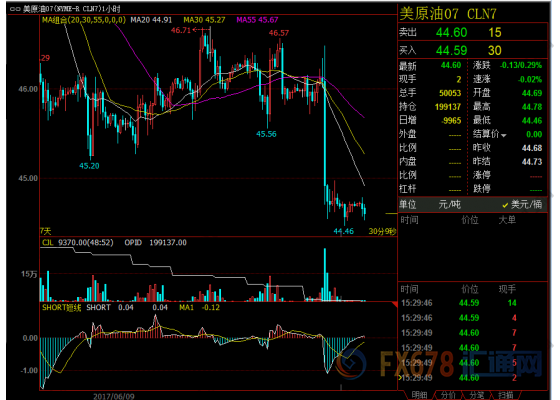Image resolution: width=560 pixels, height=400 pixels.
Task: Select the 美元/桶 unit option
Action: pos(526,204)
